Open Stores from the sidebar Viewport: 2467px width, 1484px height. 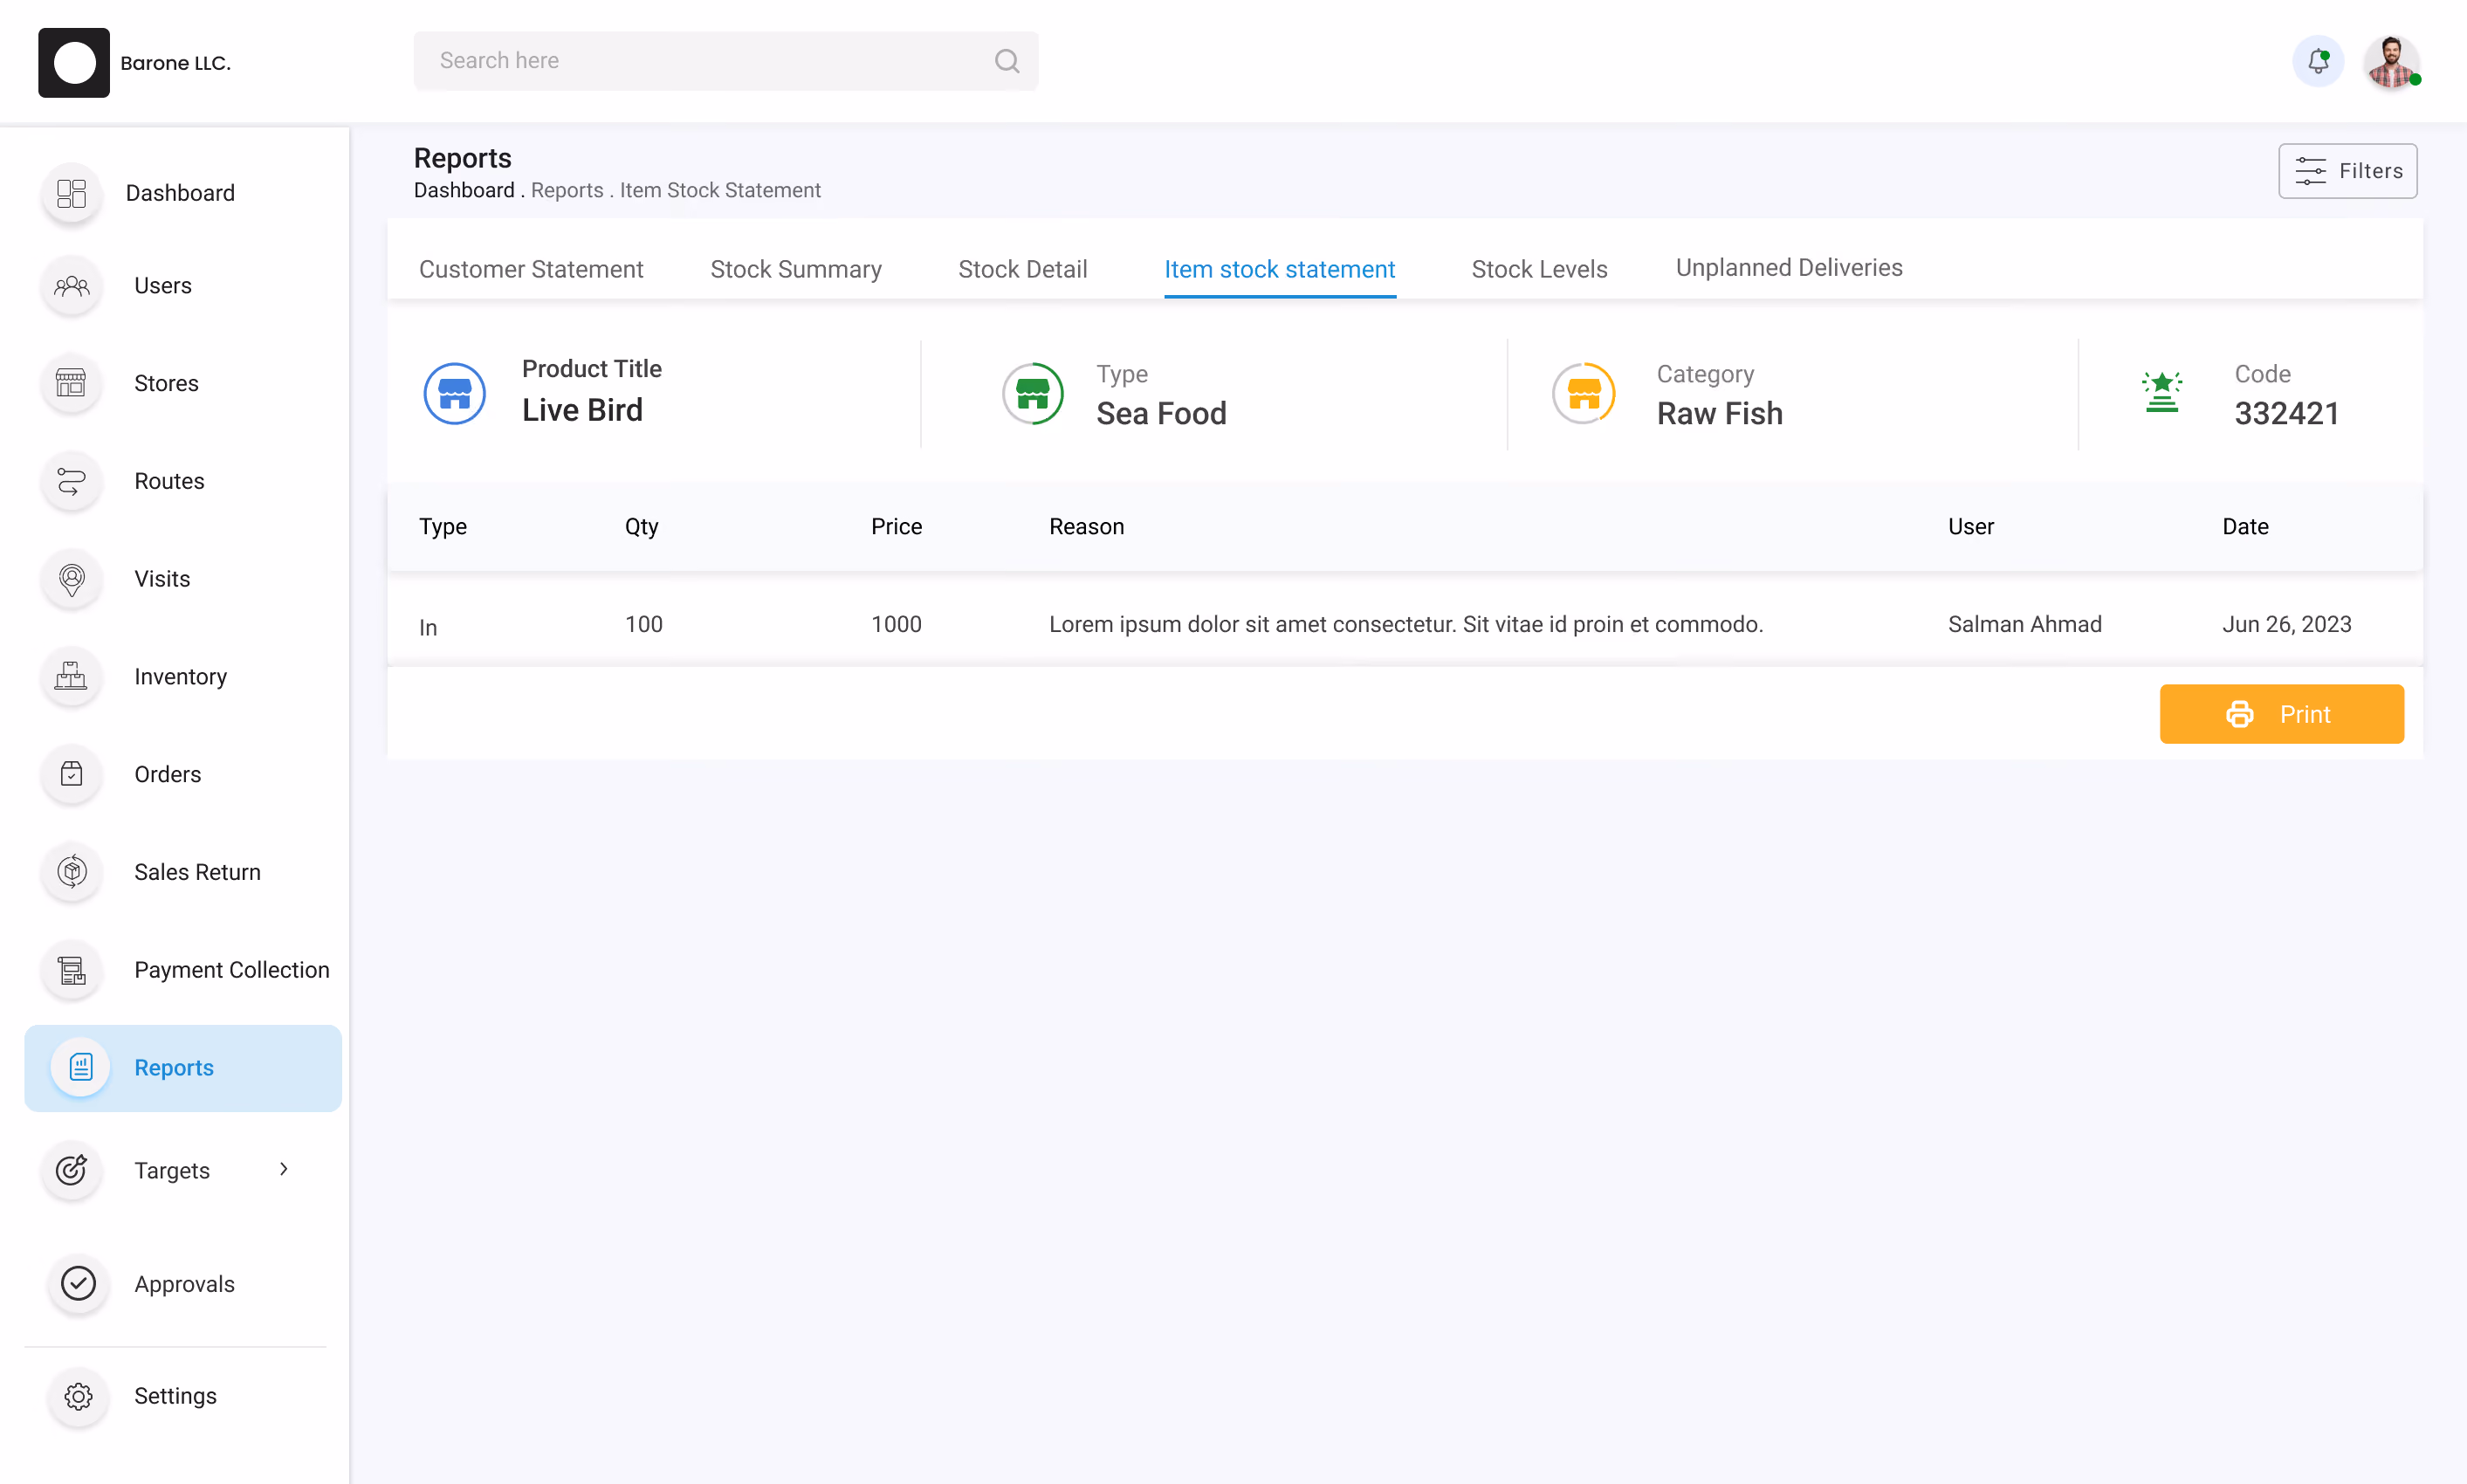coord(167,383)
